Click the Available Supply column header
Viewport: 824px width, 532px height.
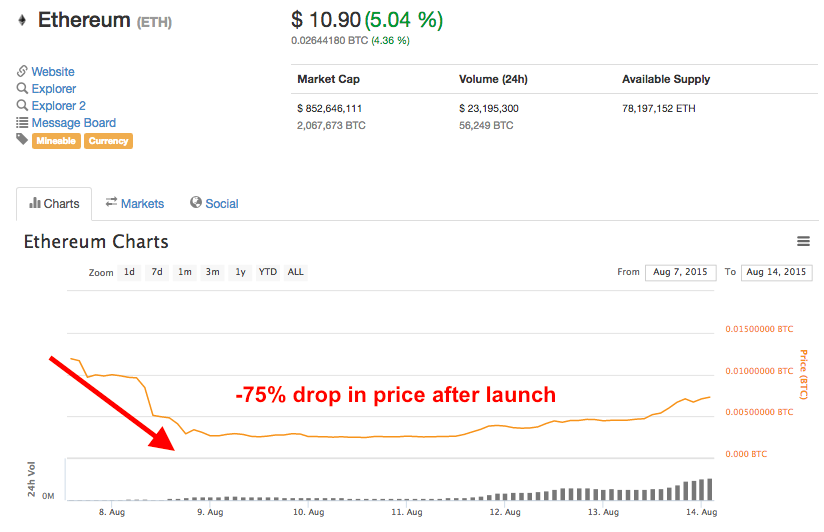pos(666,79)
